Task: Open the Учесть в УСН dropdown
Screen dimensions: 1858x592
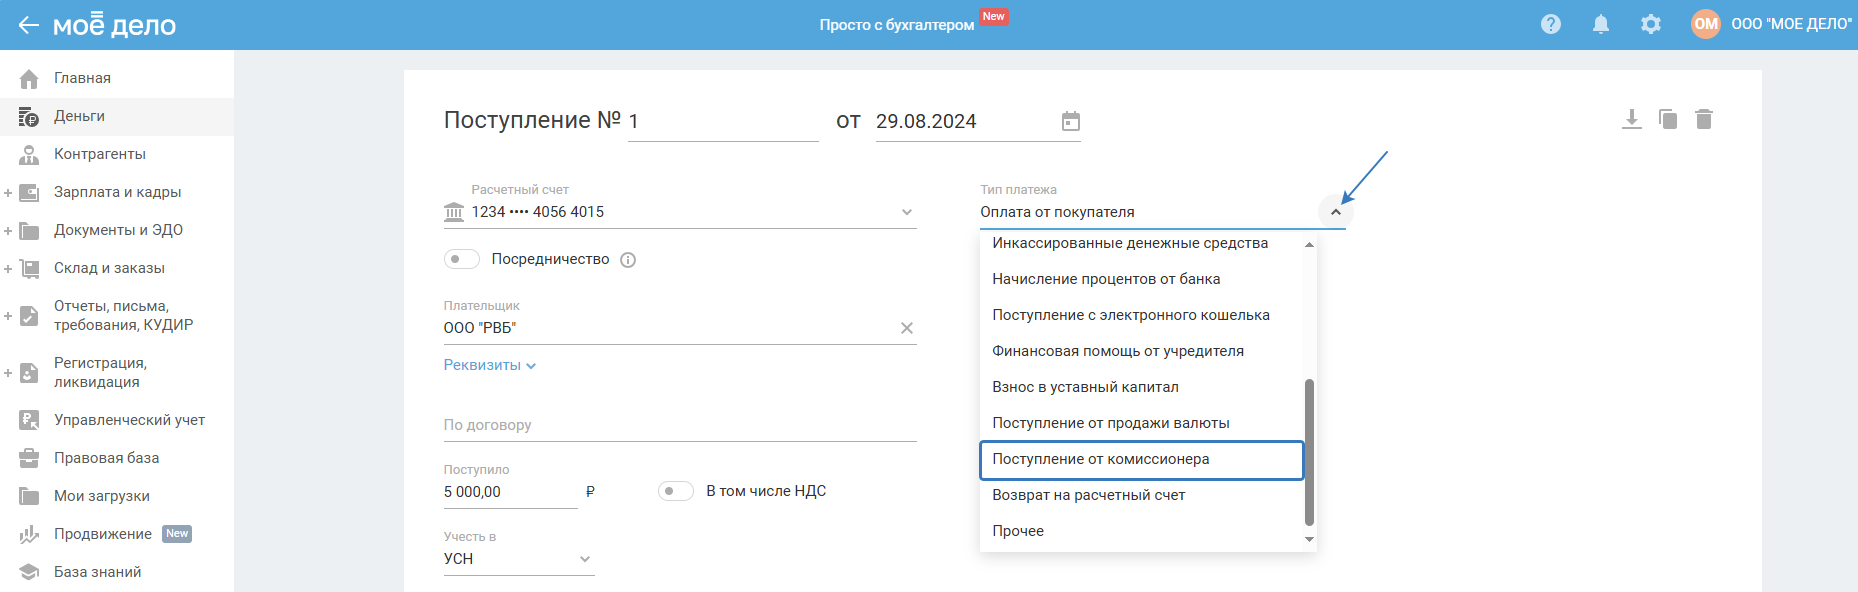Action: click(x=584, y=559)
